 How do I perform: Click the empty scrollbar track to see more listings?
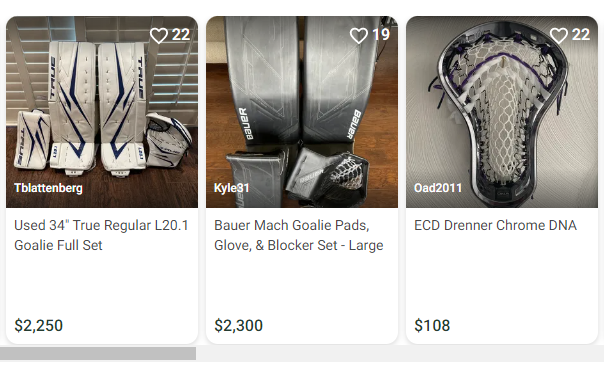tap(400, 354)
